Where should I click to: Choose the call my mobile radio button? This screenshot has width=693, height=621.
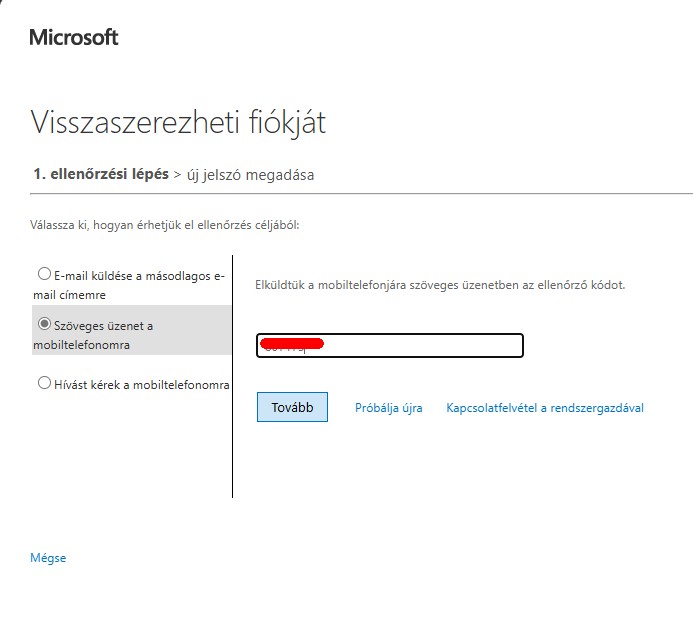click(x=44, y=383)
